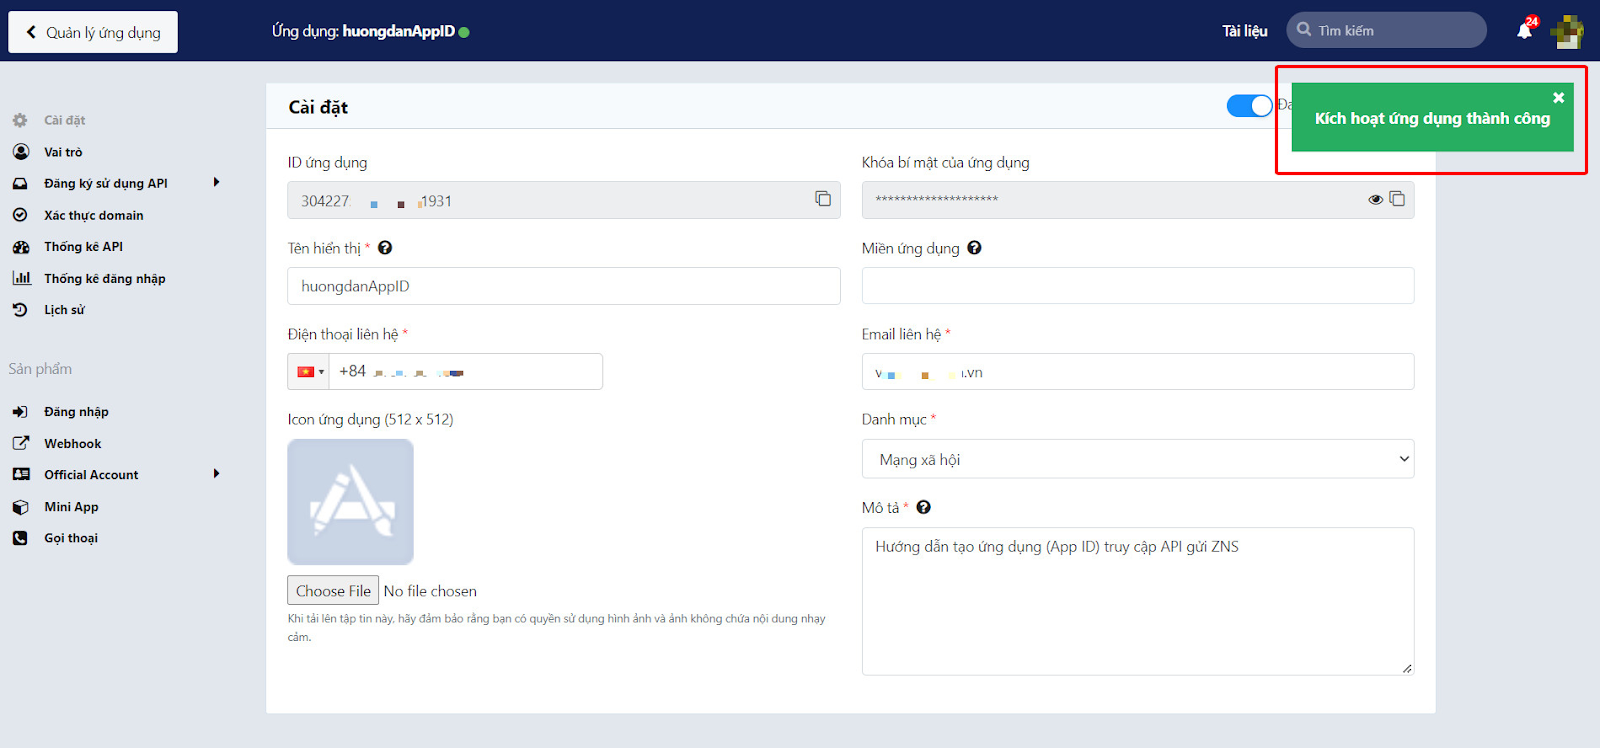Click the Vai trò user icon
1600x748 pixels.
[x=20, y=152]
